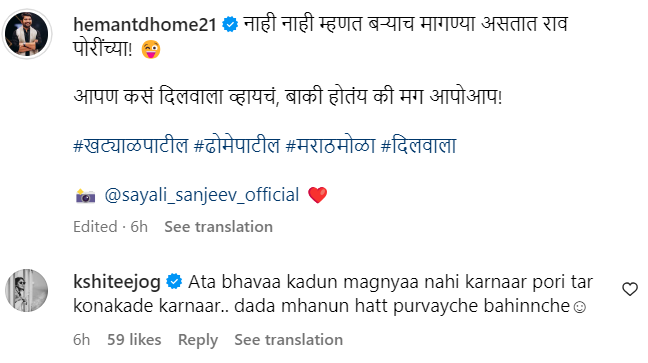
Task: Click hemantdhome21 verified badge
Action: 230,24
